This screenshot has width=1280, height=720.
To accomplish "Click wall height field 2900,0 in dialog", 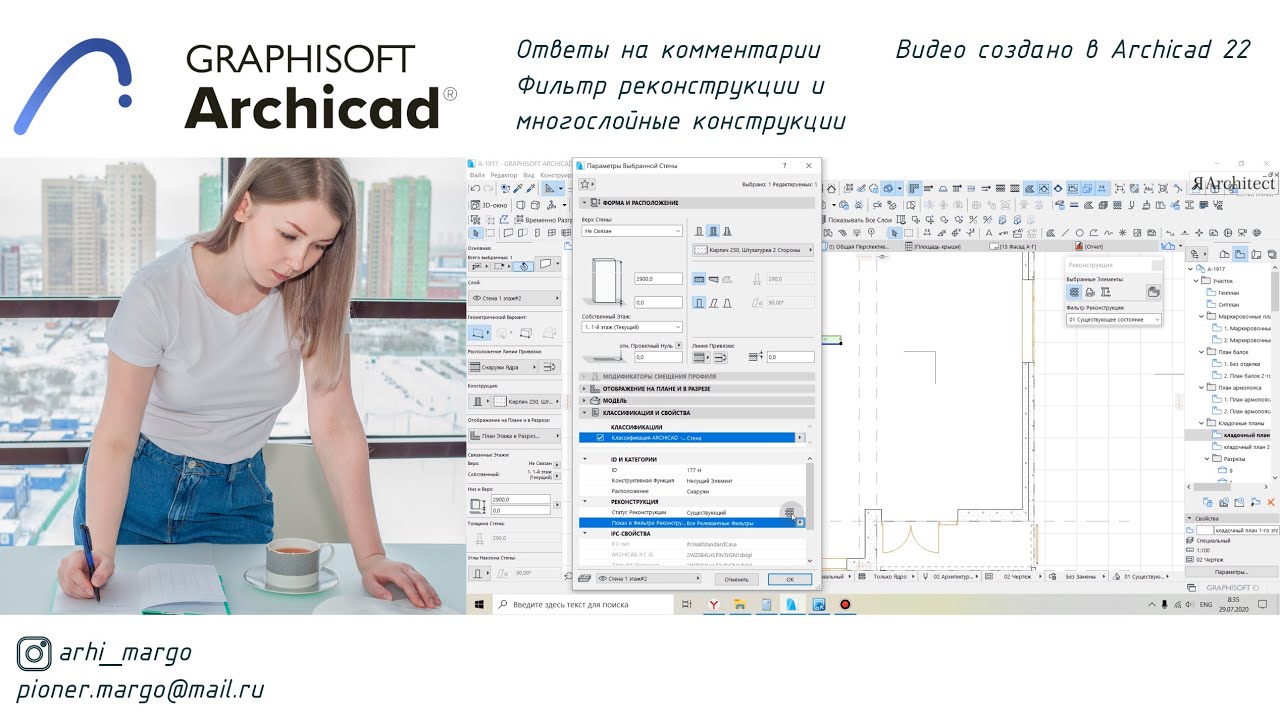I will (658, 279).
